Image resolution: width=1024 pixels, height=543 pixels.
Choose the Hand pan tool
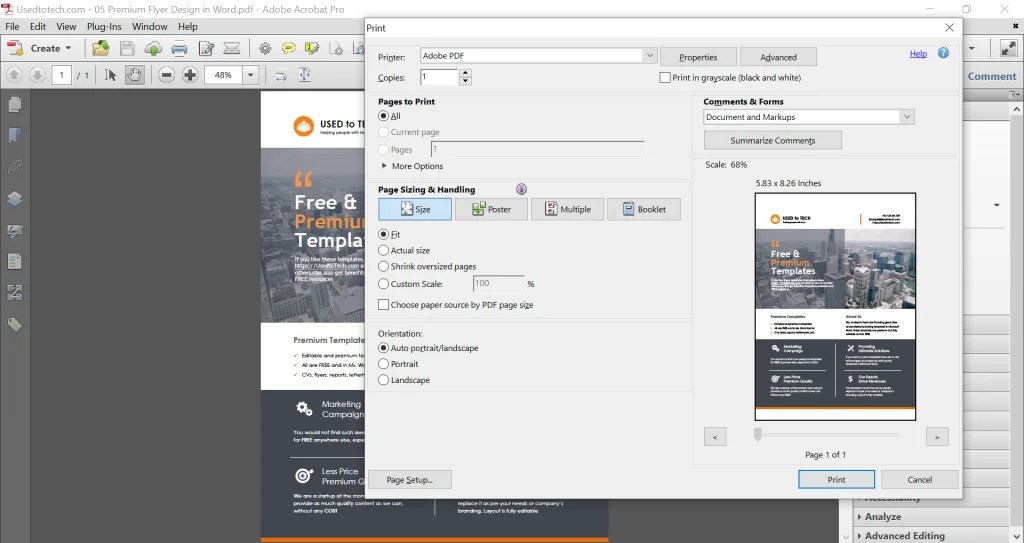coord(134,75)
